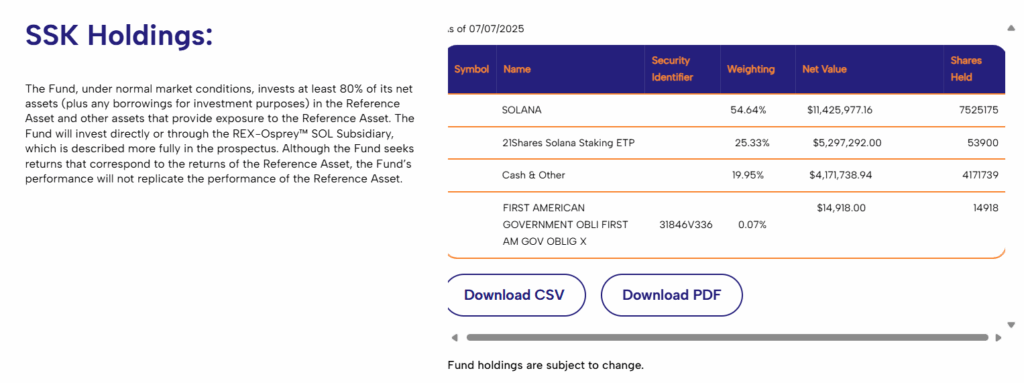The height and width of the screenshot is (383, 1024).
Task: Select the 21Shares Solana Staking ETP row
Action: coord(726,142)
